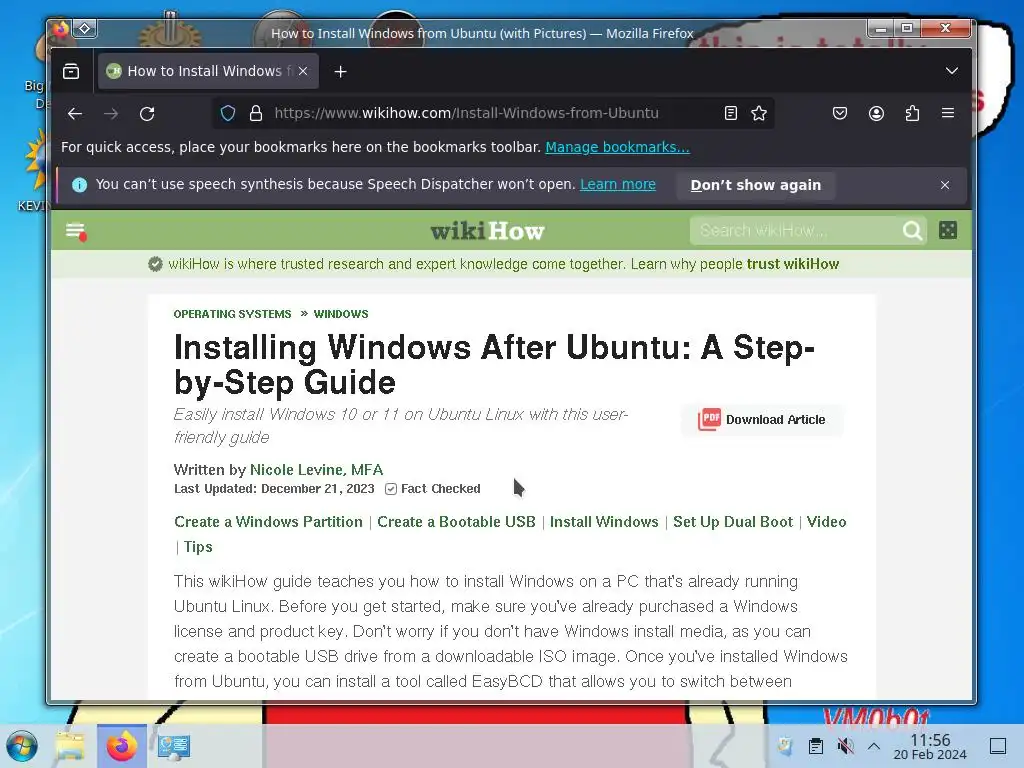
Task: Reload the current wikiHow page
Action: 147,114
